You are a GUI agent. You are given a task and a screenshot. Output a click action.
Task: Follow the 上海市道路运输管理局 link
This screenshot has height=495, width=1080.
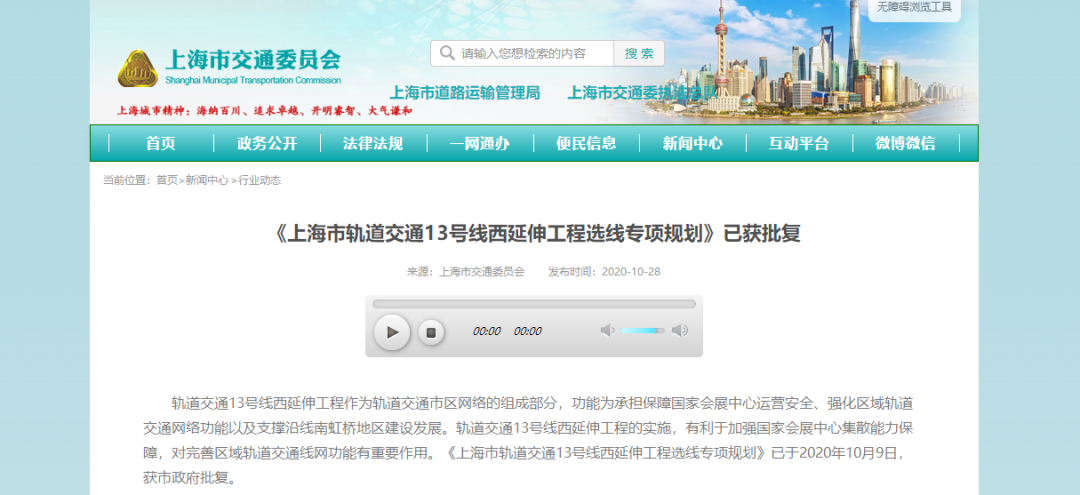click(x=465, y=93)
